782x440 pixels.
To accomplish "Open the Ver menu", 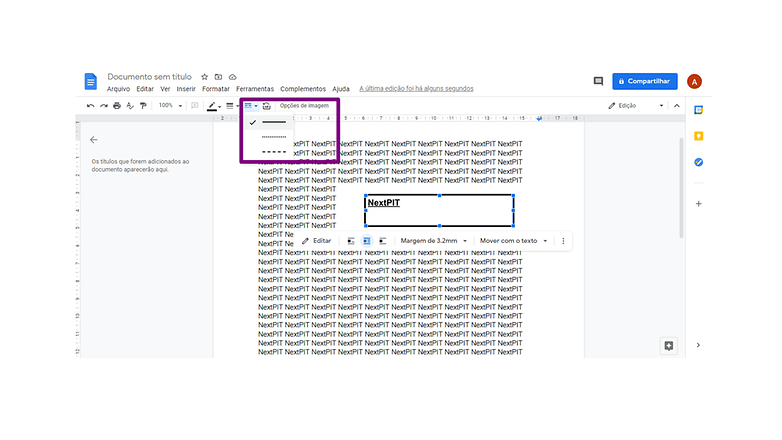I will click(x=165, y=89).
